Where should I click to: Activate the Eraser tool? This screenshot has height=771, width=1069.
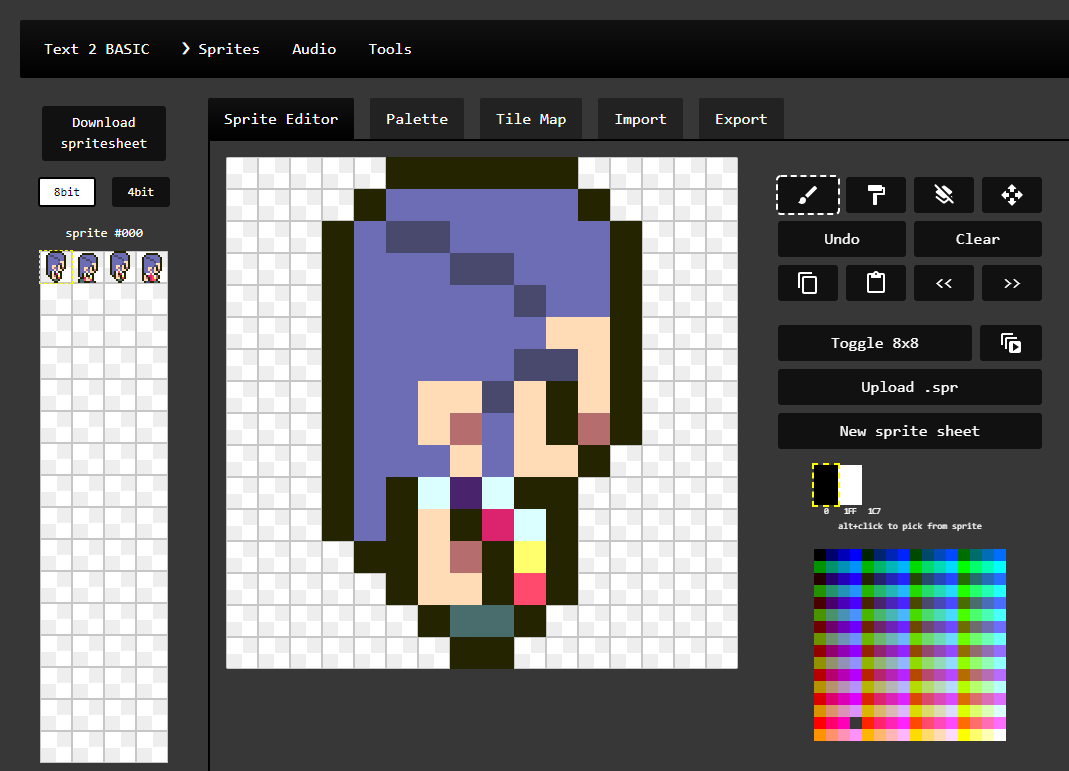[943, 195]
